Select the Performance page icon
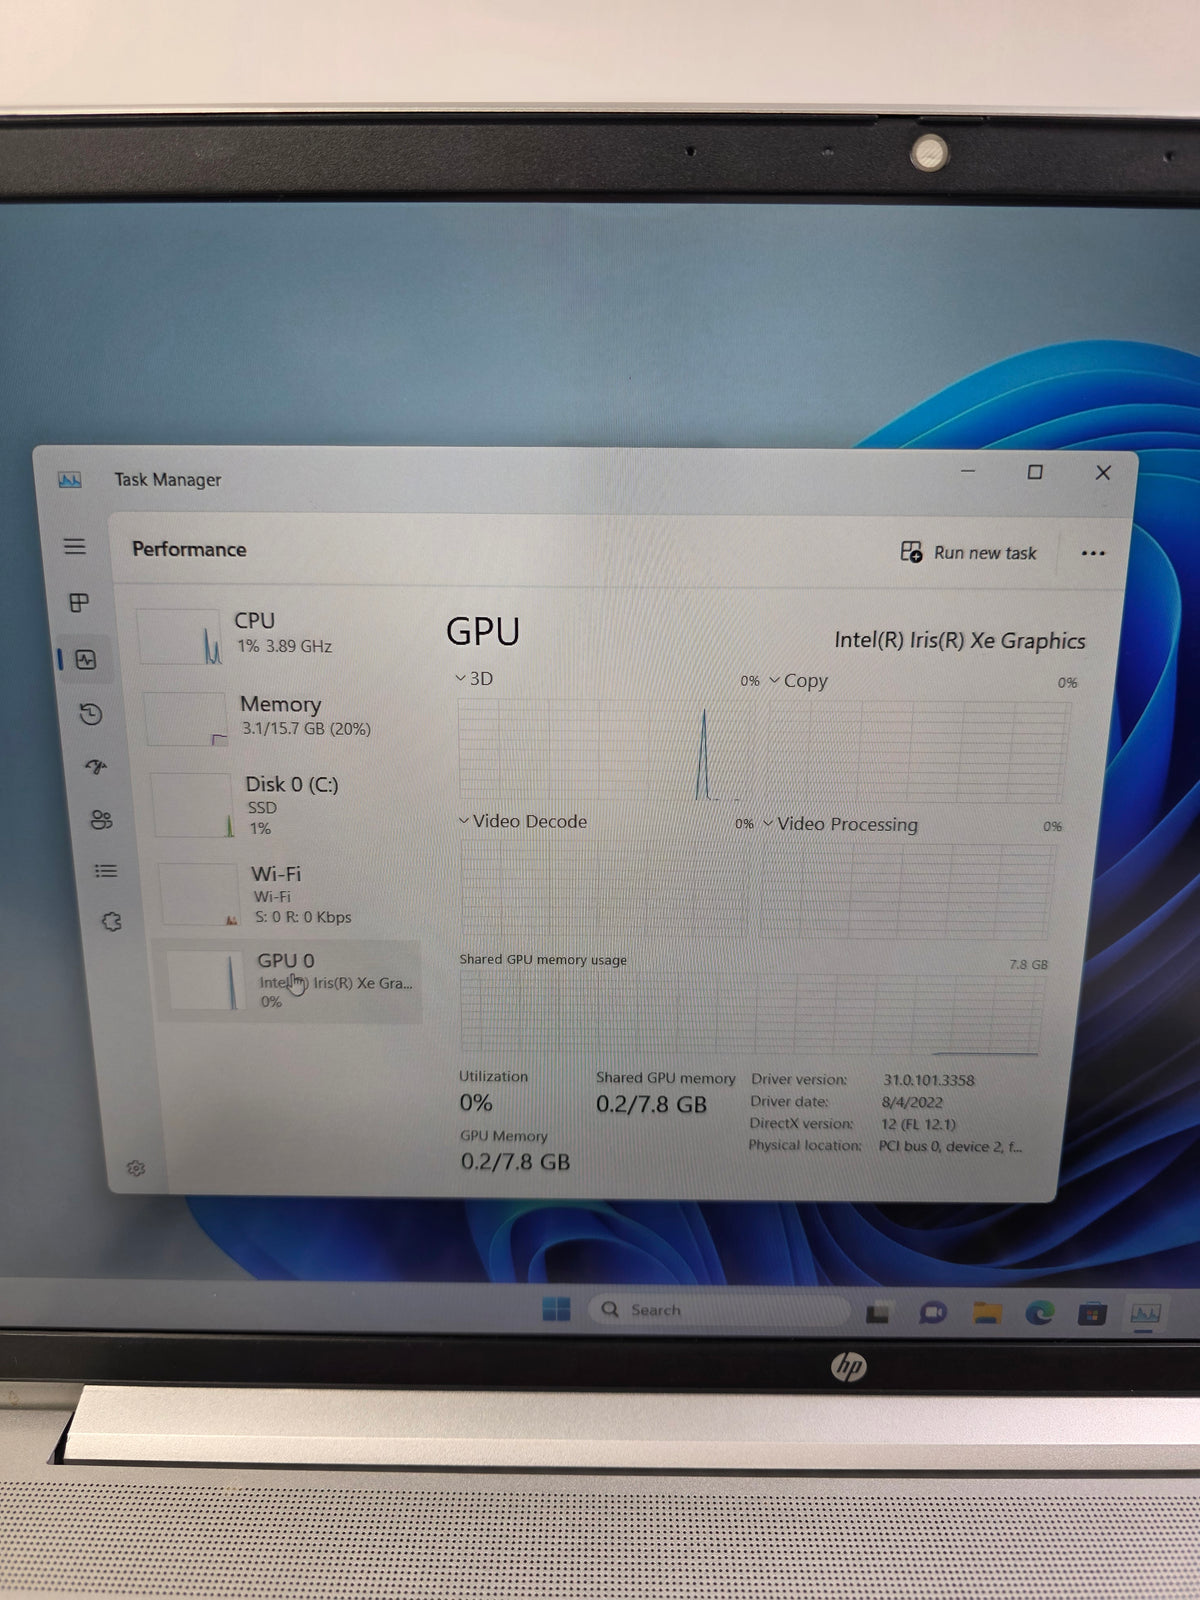The image size is (1200, 1600). click(86, 660)
